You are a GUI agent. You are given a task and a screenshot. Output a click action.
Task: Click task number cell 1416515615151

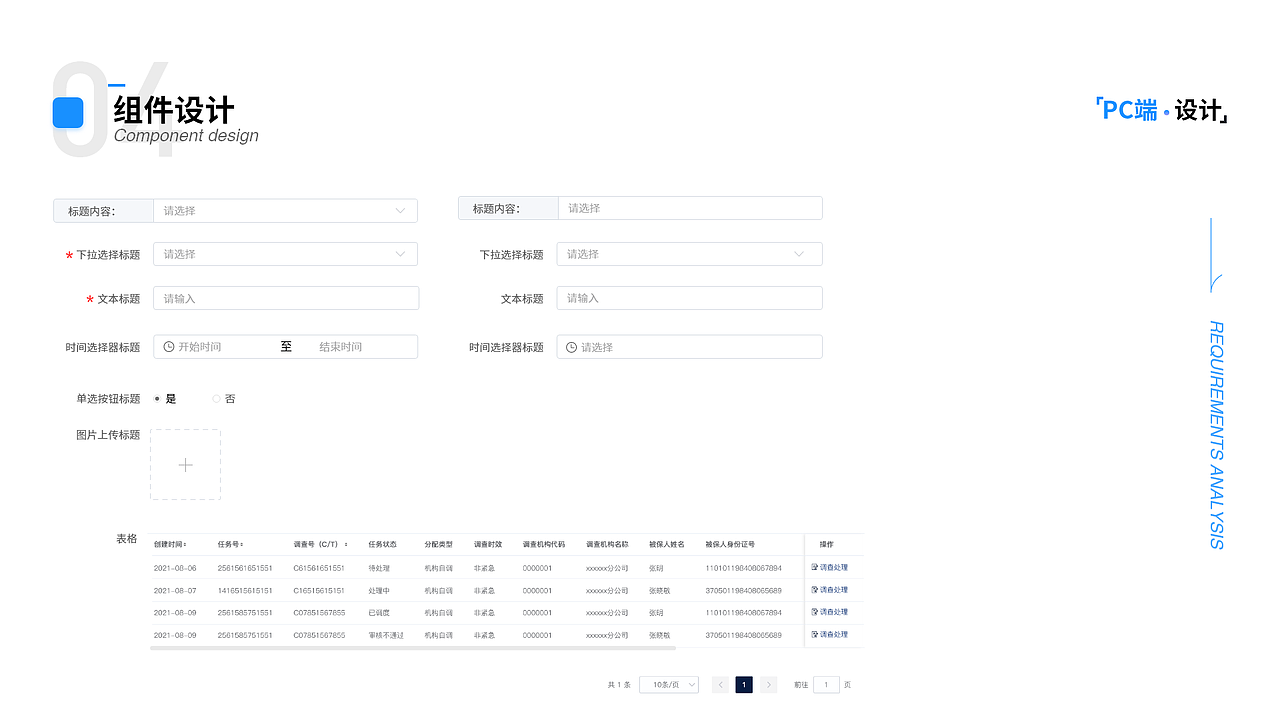point(245,591)
